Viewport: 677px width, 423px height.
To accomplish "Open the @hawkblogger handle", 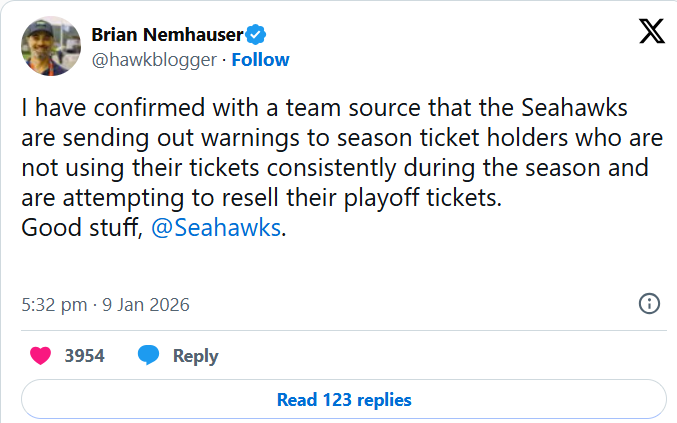I will [154, 59].
